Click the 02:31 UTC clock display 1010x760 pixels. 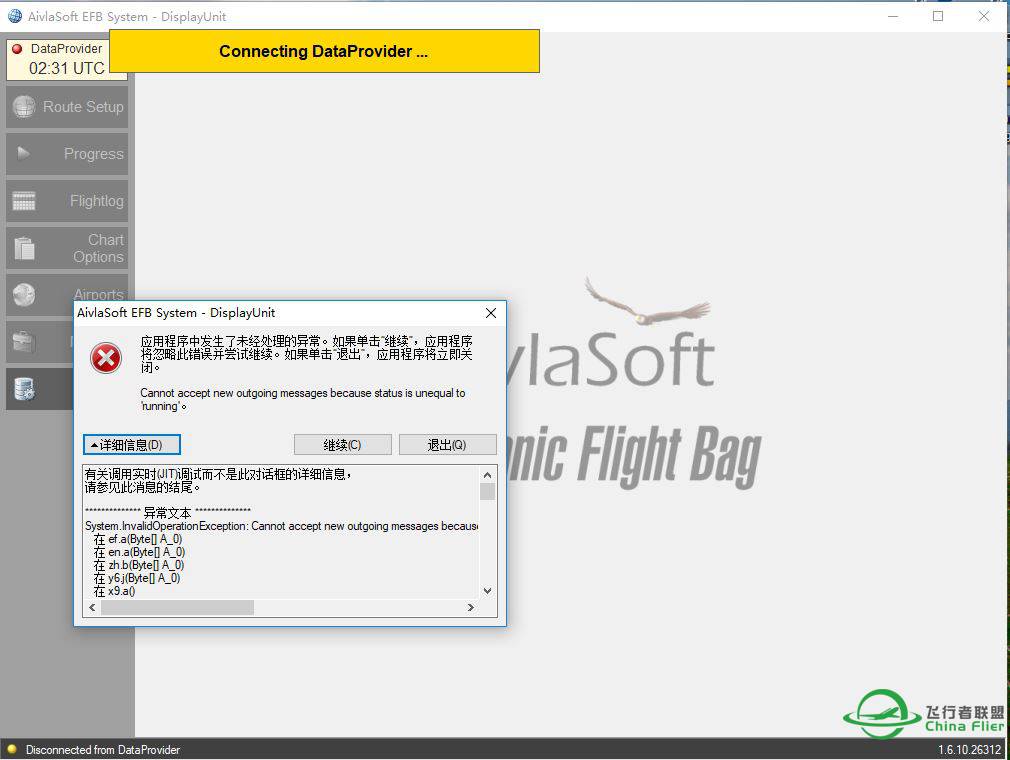pos(67,68)
